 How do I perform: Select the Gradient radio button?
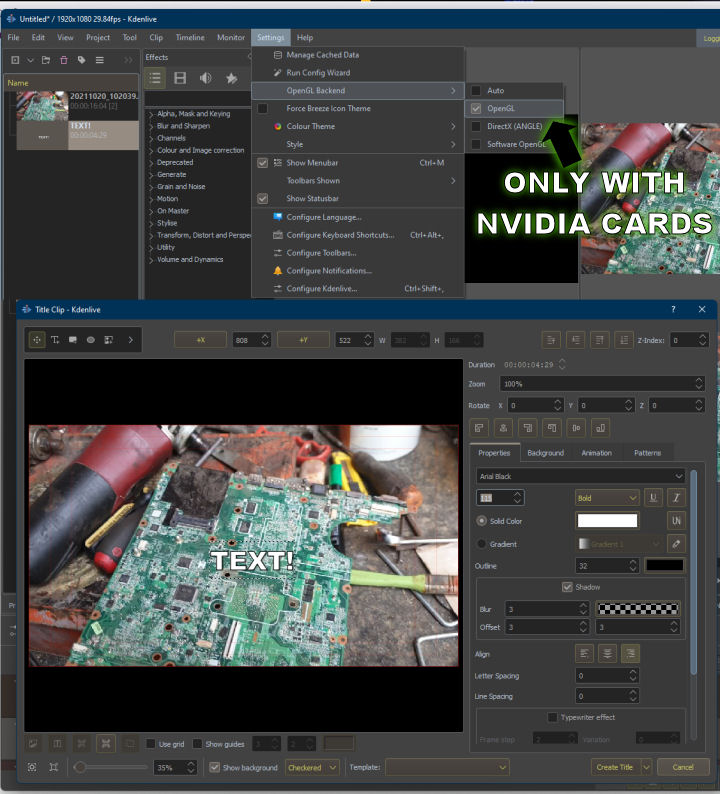pos(482,544)
